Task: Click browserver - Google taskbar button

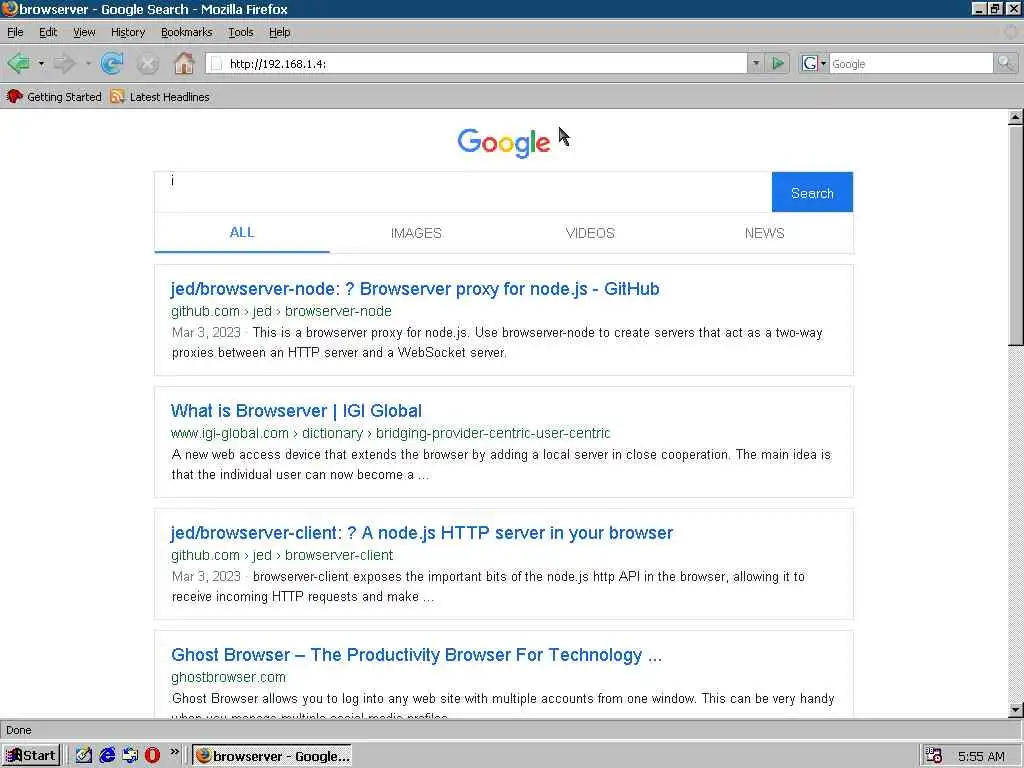Action: tap(272, 756)
